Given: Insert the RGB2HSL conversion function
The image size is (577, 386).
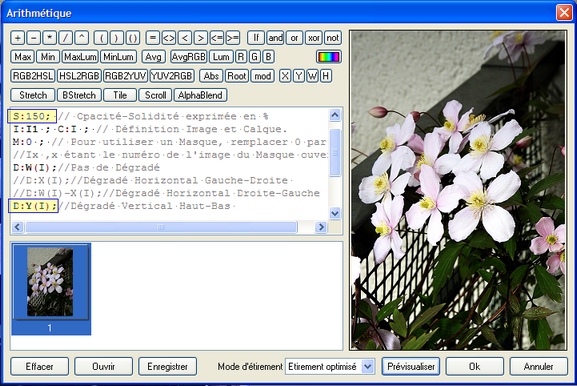Looking at the screenshot, I should (33, 76).
